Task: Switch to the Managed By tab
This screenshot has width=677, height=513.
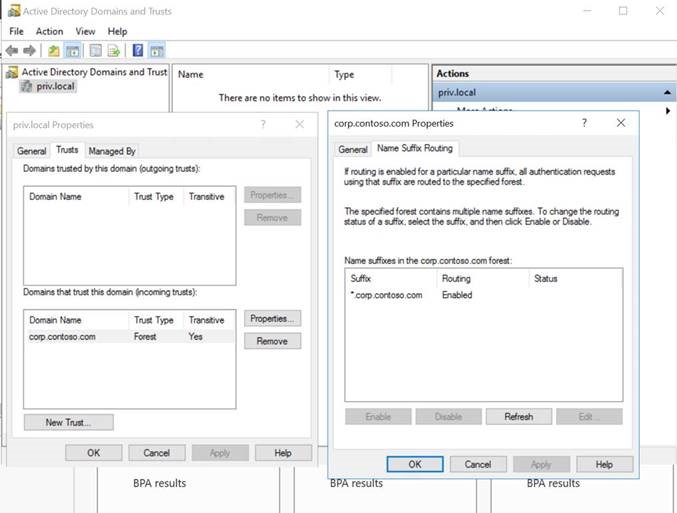Action: 112,151
